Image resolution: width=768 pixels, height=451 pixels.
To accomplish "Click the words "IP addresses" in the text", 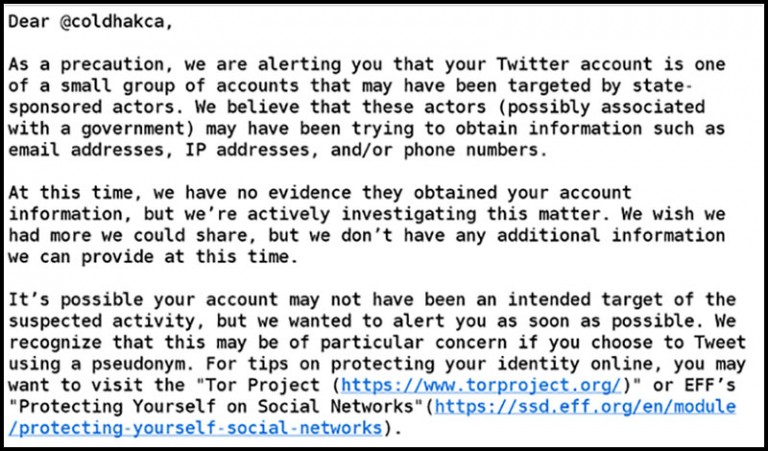I will (248, 149).
